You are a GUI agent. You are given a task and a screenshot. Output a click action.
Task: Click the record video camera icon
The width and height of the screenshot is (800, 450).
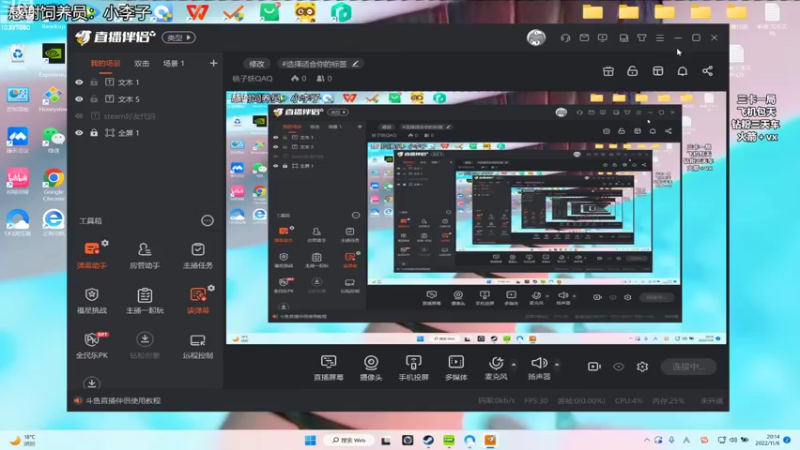[594, 366]
